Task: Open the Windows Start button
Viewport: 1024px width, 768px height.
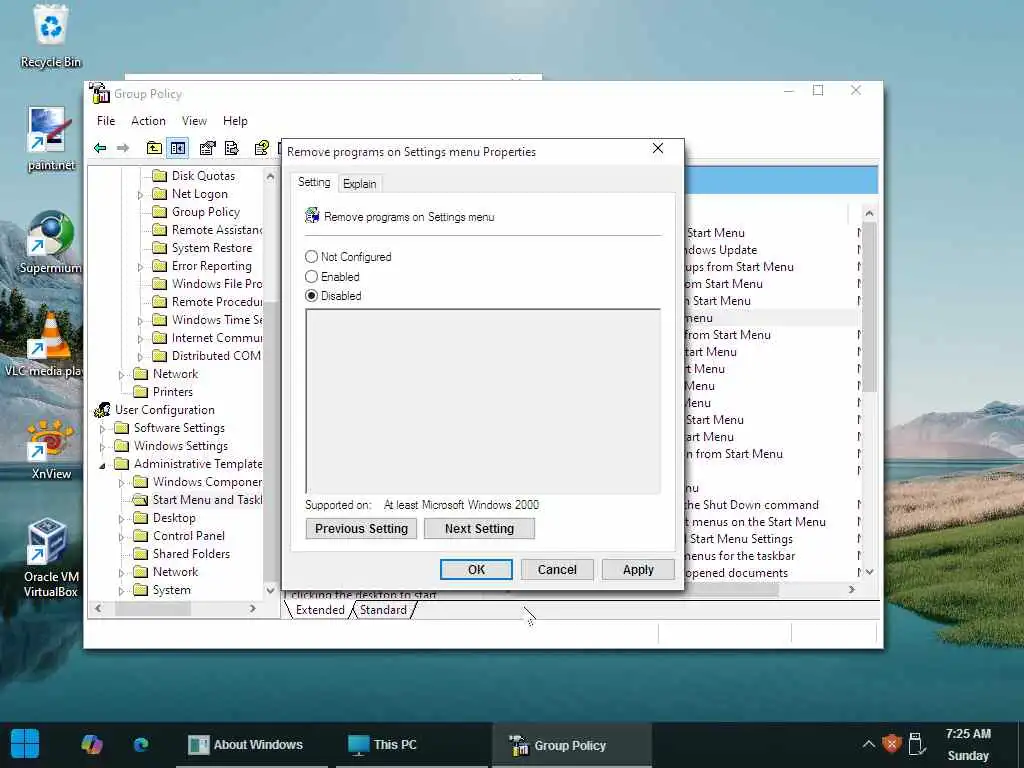Action: pyautogui.click(x=25, y=744)
